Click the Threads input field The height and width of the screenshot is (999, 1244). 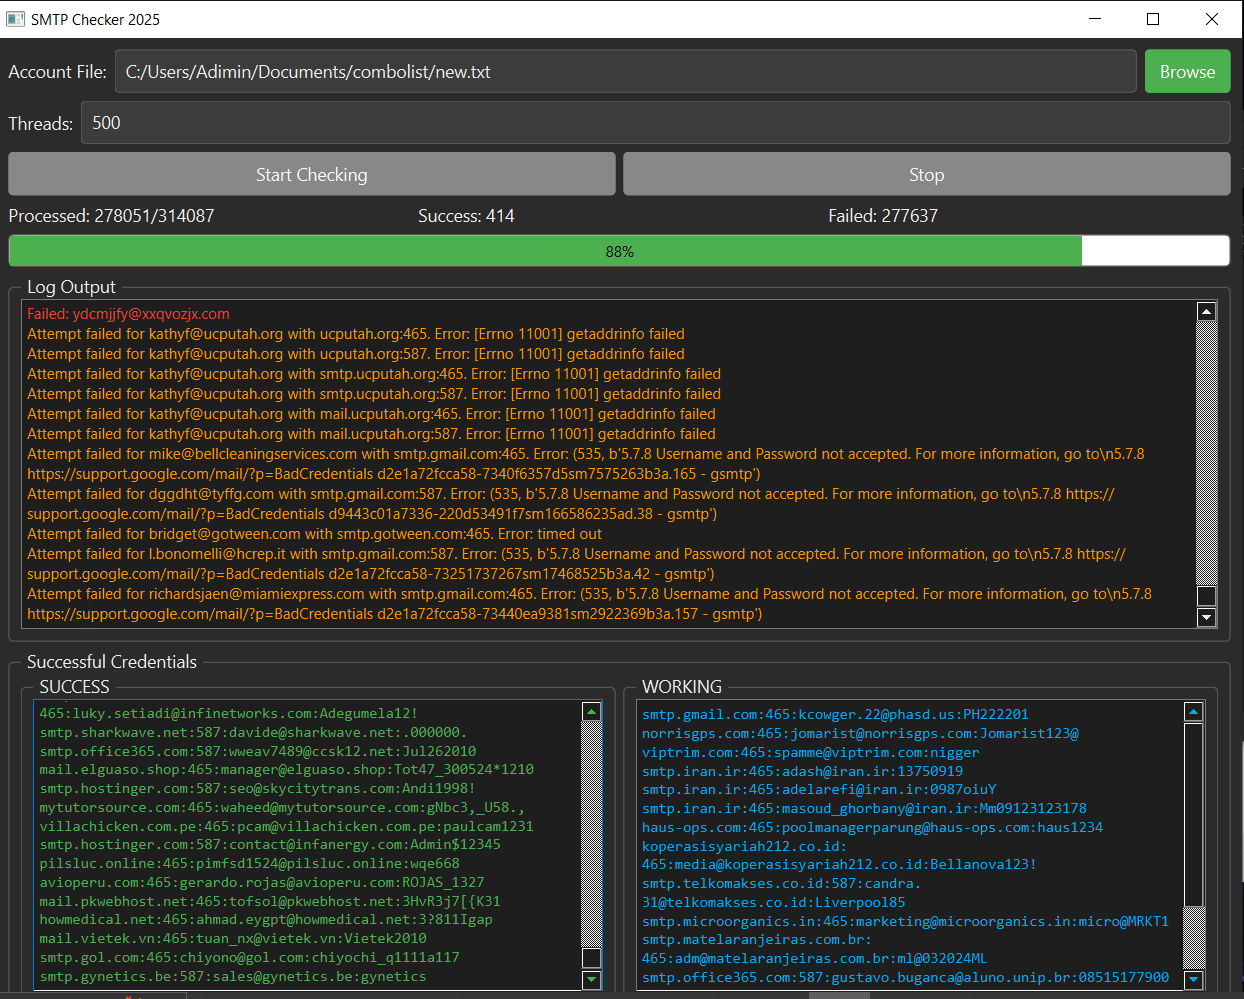pos(655,123)
